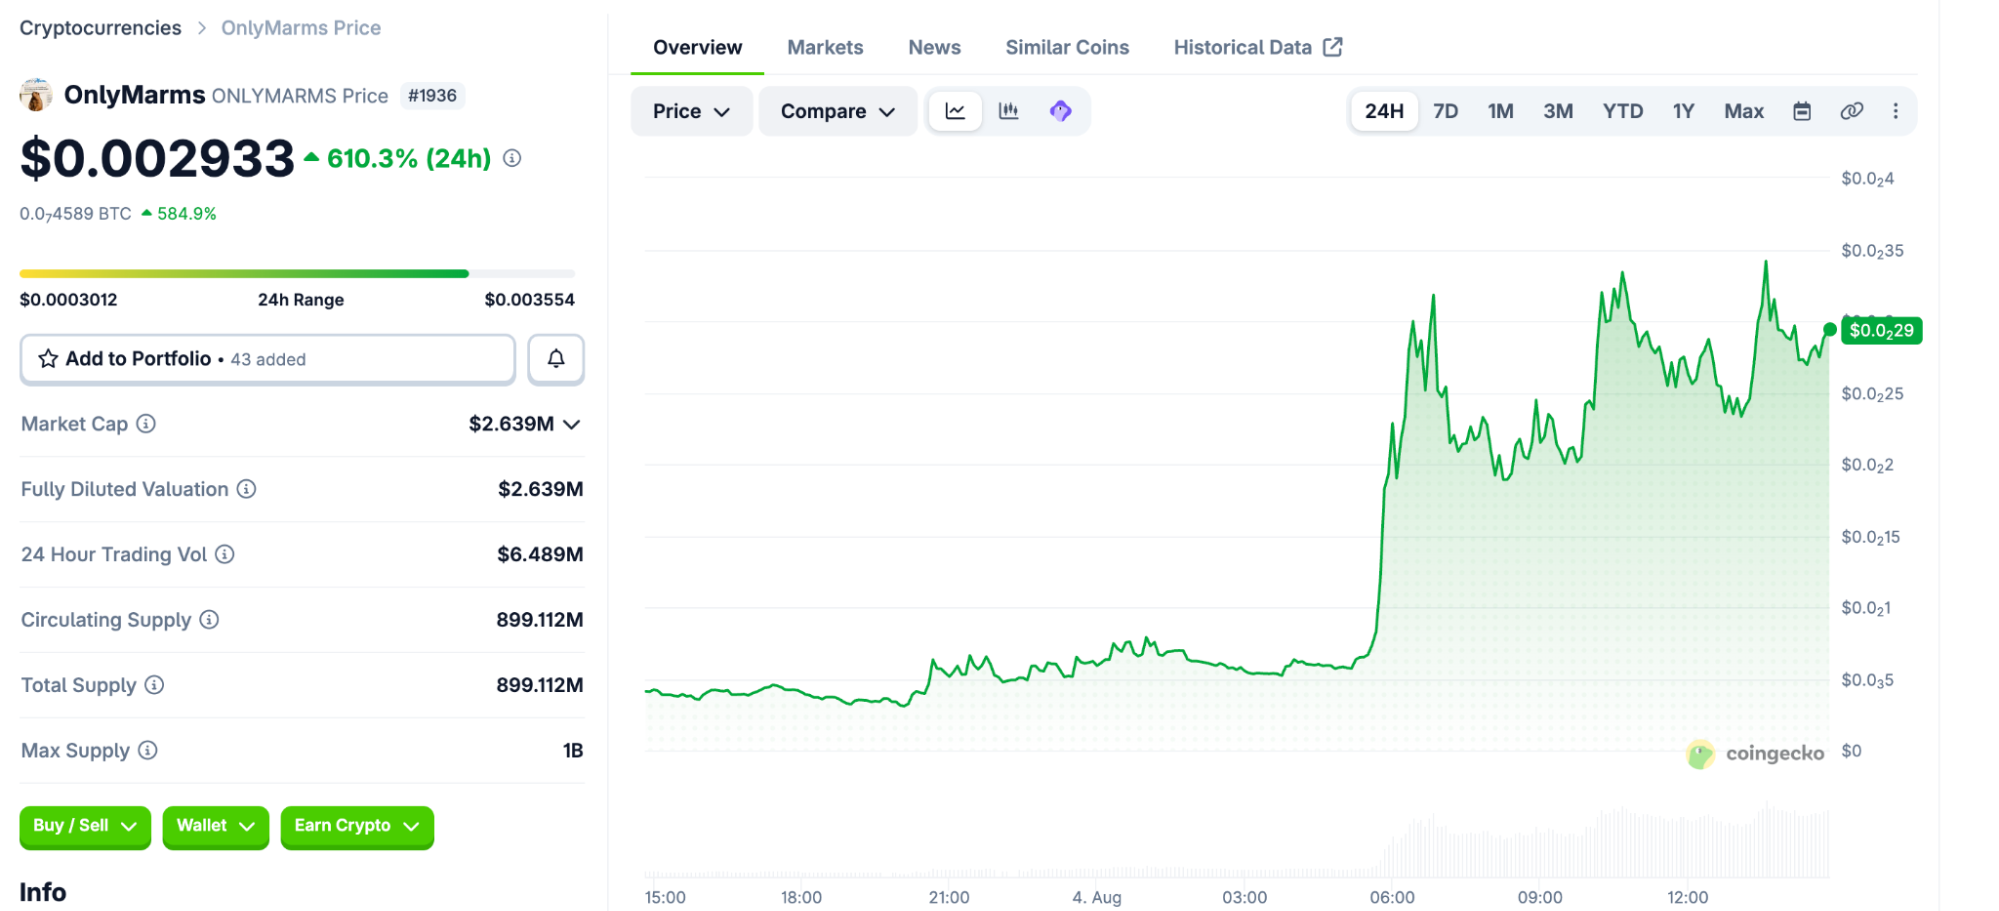The height and width of the screenshot is (911, 1999).
Task: Go to Cryptocurrencies breadcrumb link
Action: [100, 28]
